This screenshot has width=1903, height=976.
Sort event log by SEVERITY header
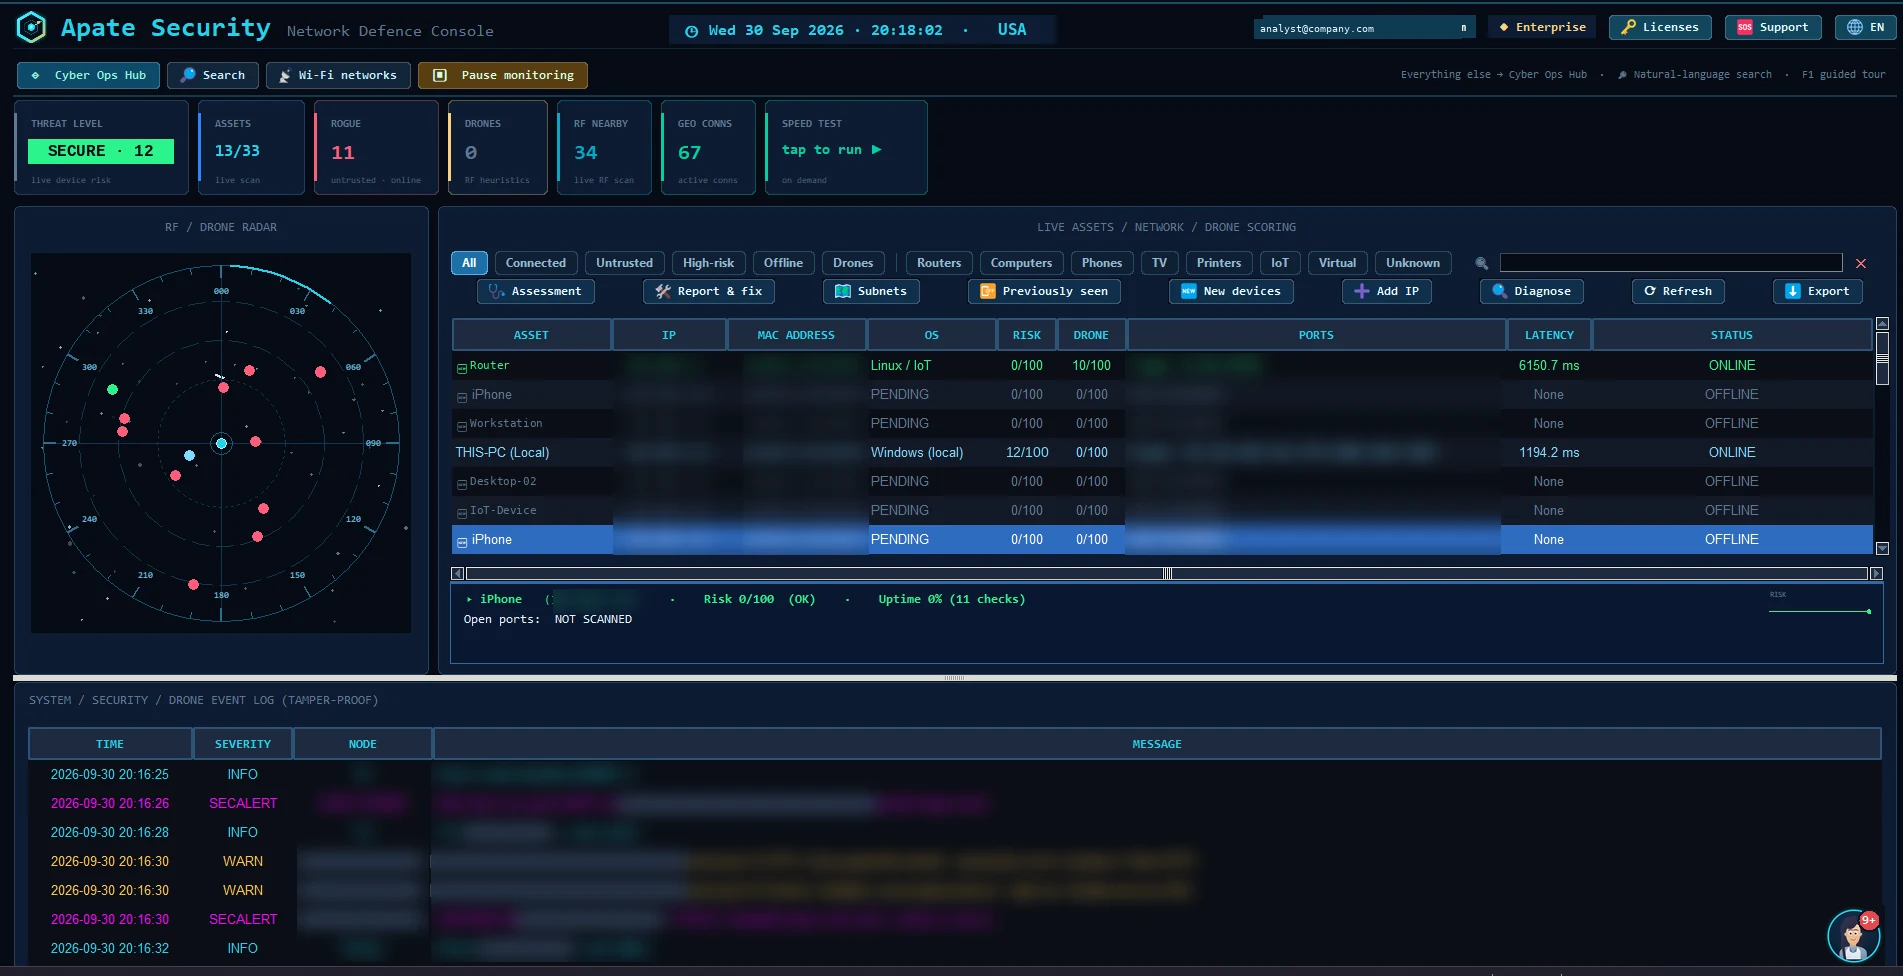tap(243, 744)
